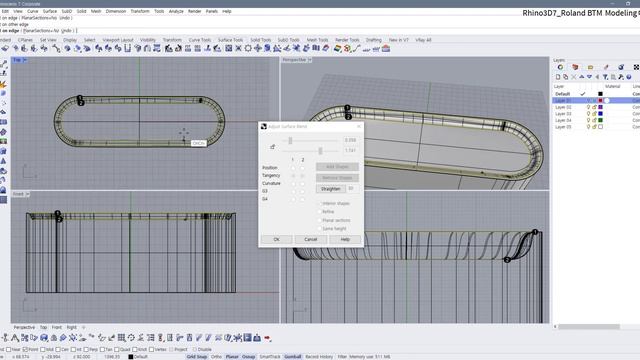This screenshot has height=360, width=640.
Task: Click the lock icon beside blend sliders
Action: point(273,147)
